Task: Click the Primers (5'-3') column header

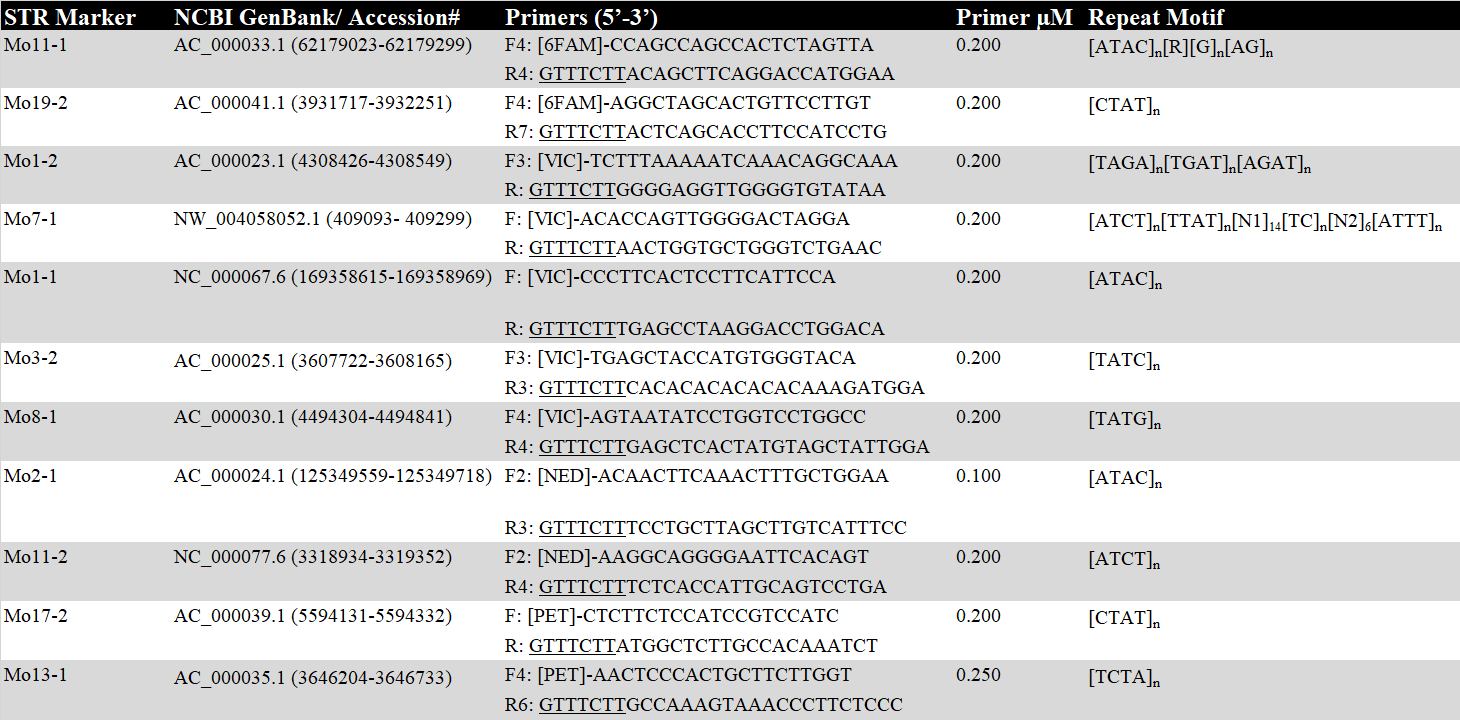Action: [581, 17]
